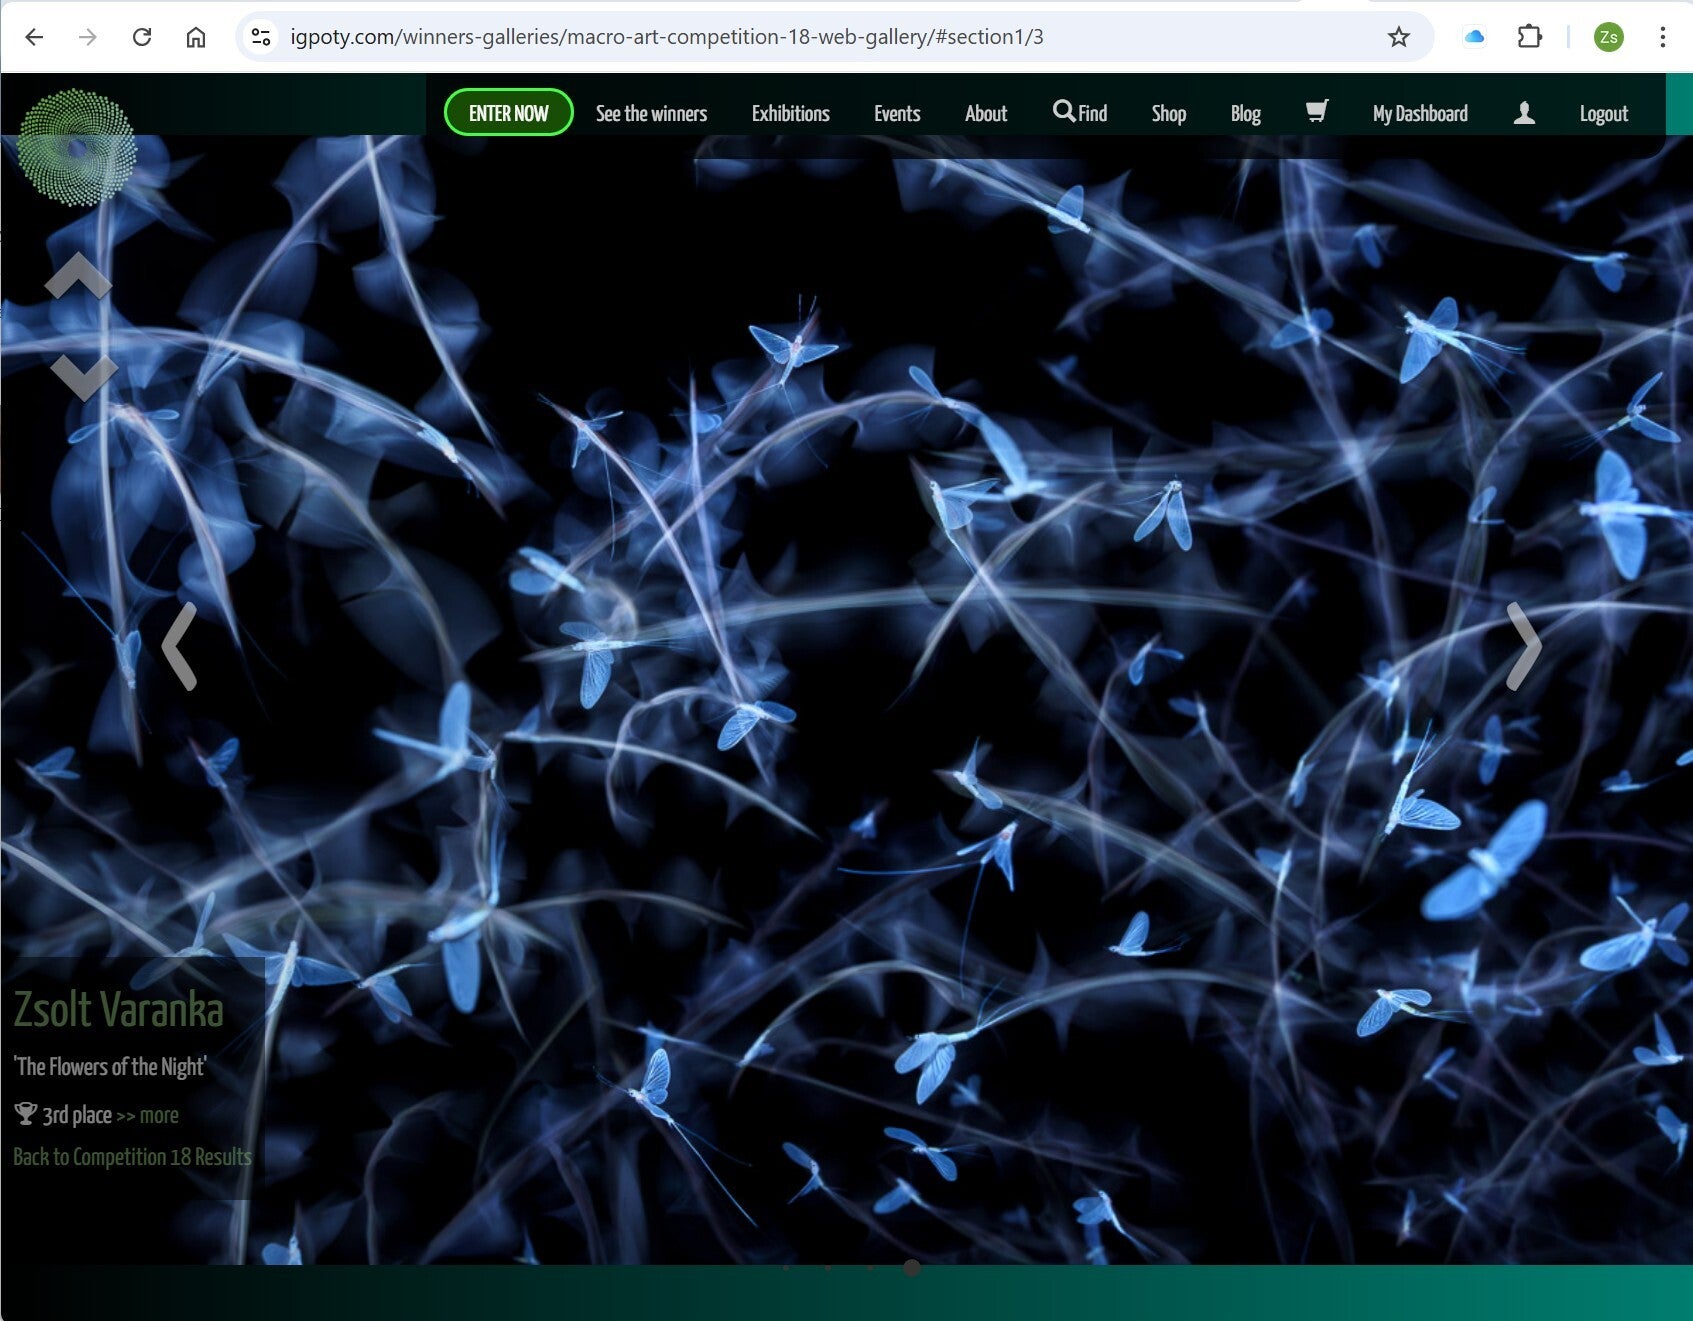Go to previous gallery image arrow

pos(179,646)
